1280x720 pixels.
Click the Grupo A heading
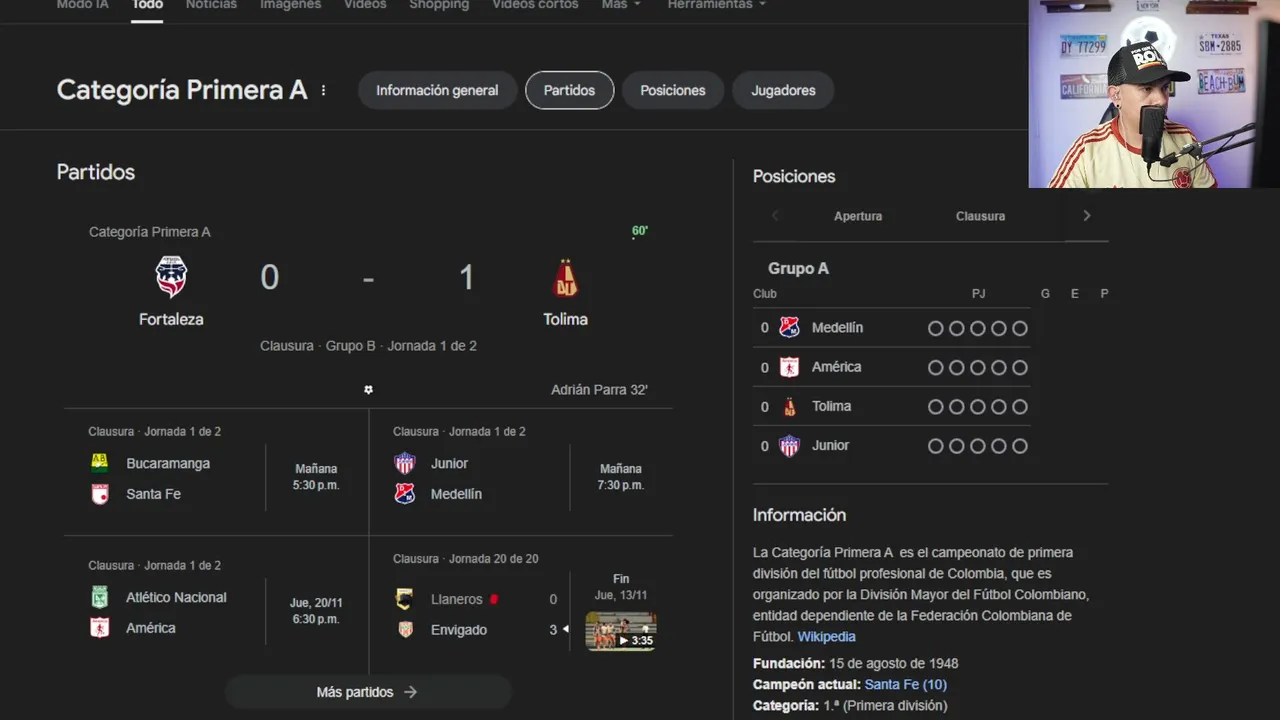pos(798,268)
